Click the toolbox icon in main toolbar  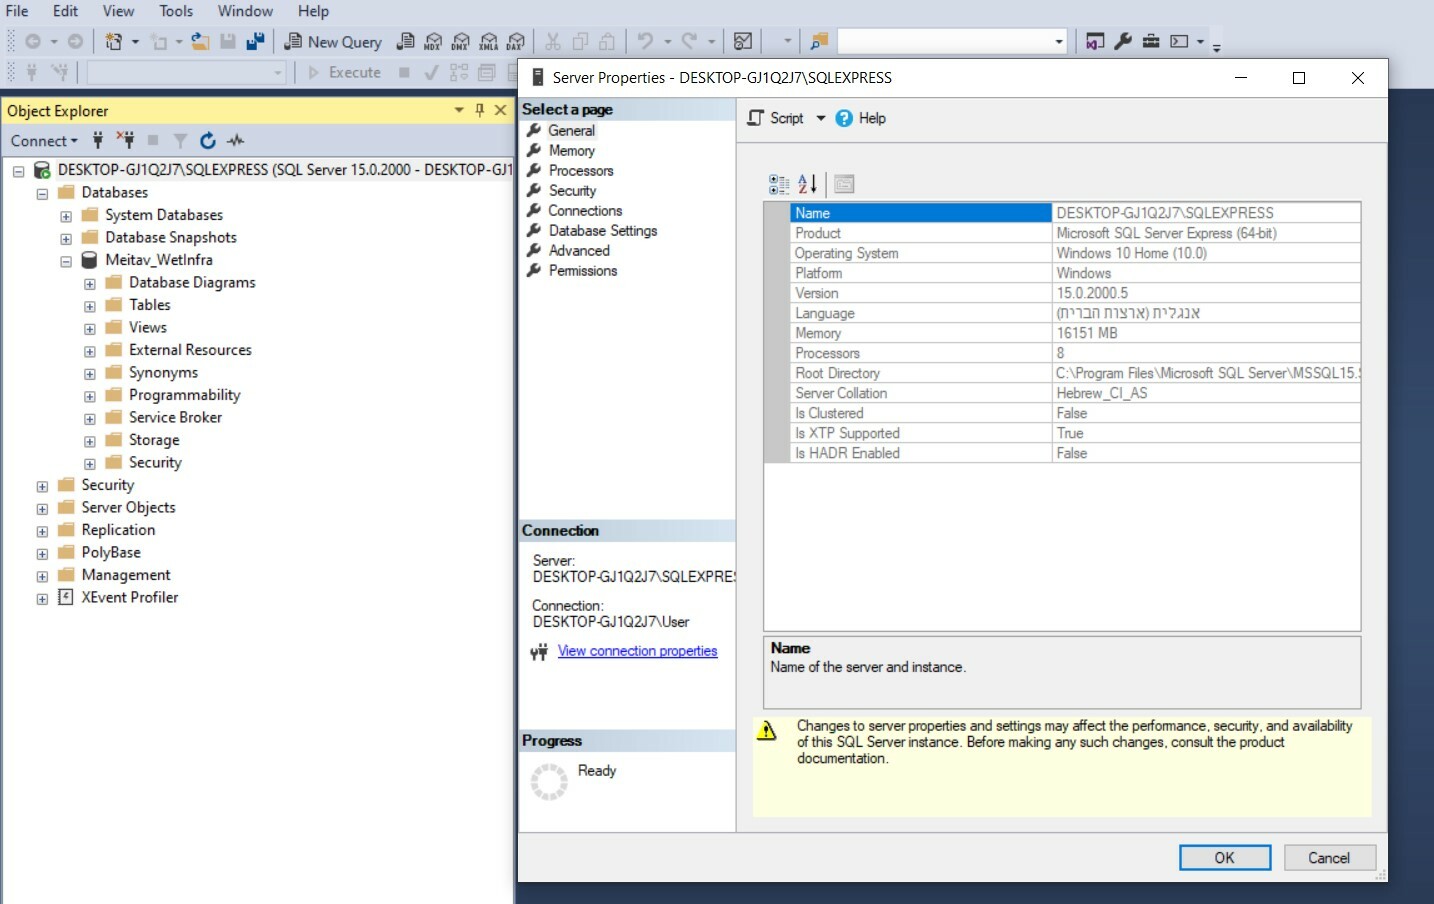1151,42
